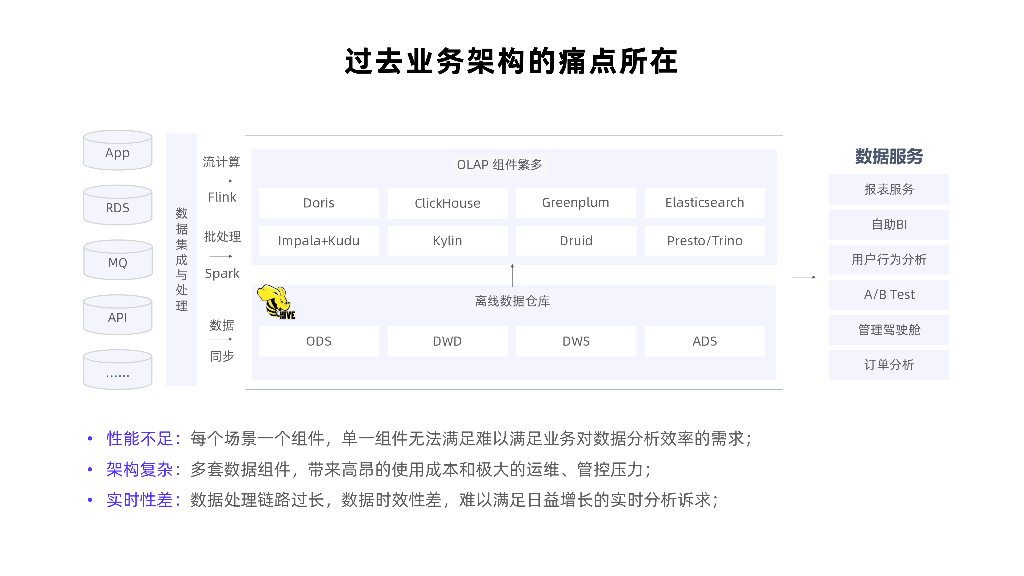Select the 自助BI service box
1024x576 pixels.
(x=889, y=225)
